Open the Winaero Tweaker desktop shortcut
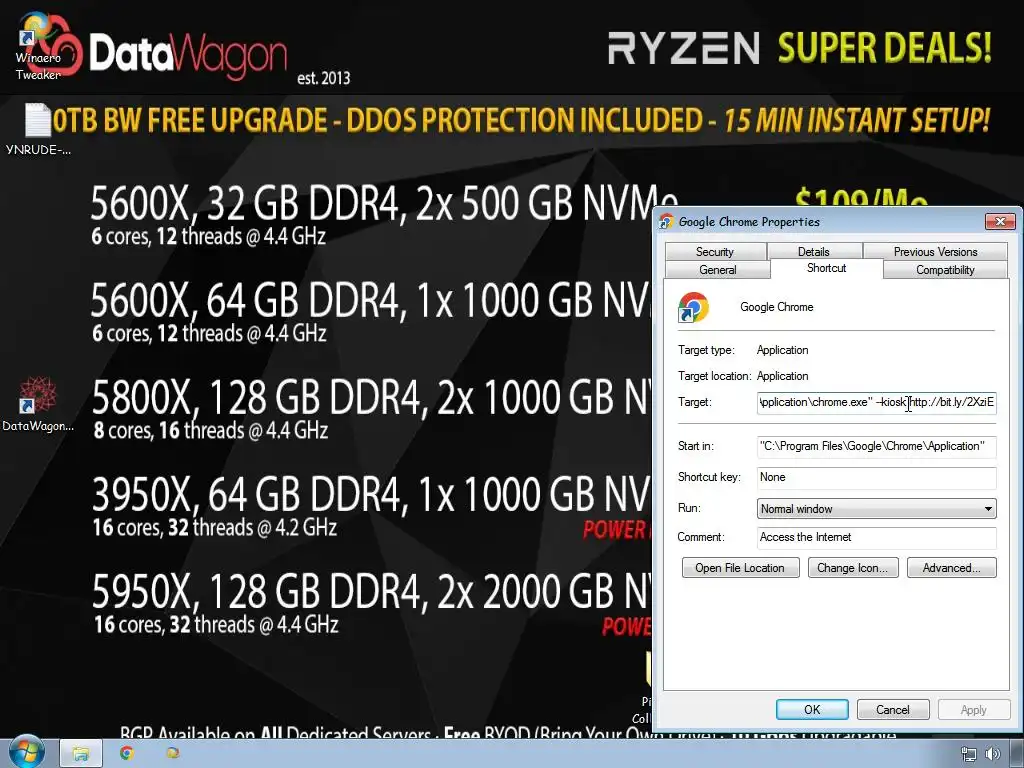Image resolution: width=1024 pixels, height=768 pixels. pos(38,46)
